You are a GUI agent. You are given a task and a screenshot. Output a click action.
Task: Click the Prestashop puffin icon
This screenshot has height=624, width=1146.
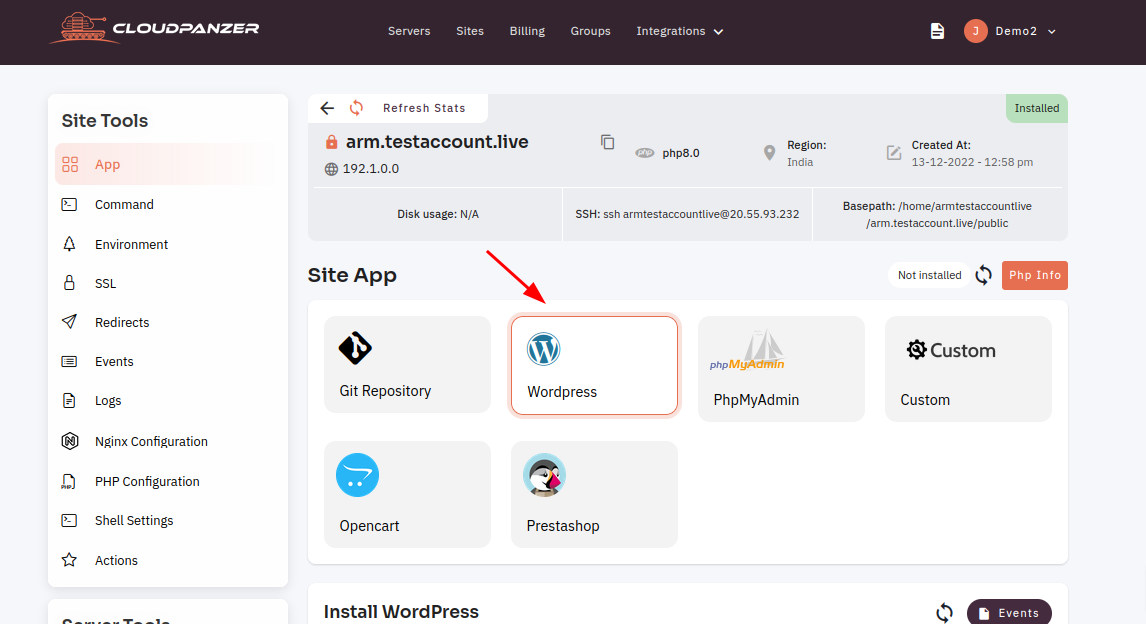pyautogui.click(x=544, y=475)
